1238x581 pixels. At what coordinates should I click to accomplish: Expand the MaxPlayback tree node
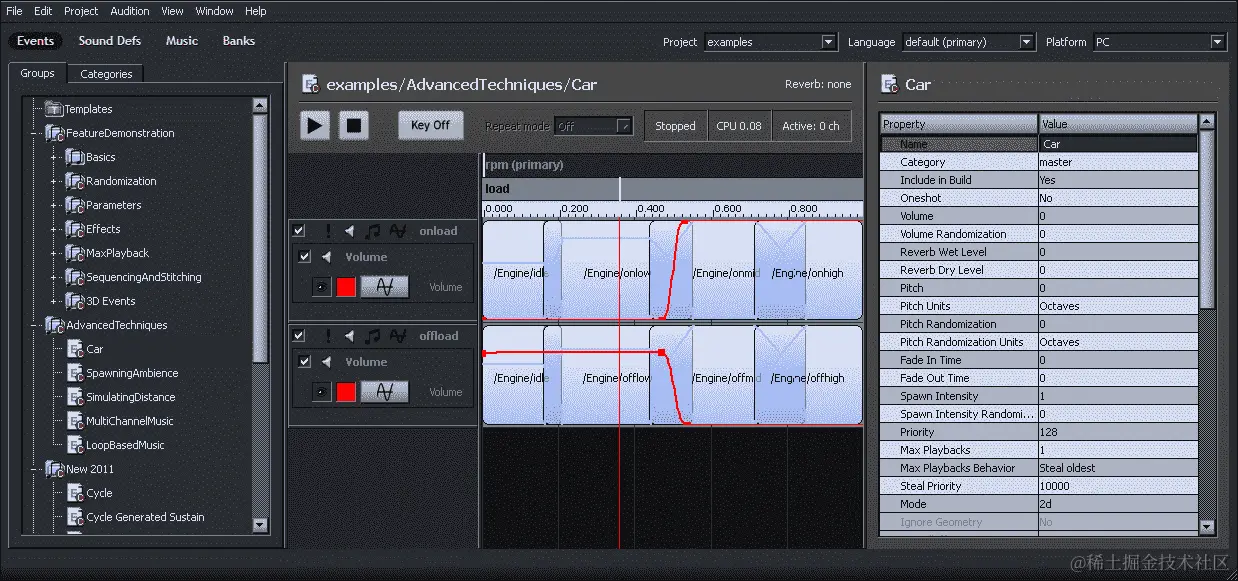(54, 253)
